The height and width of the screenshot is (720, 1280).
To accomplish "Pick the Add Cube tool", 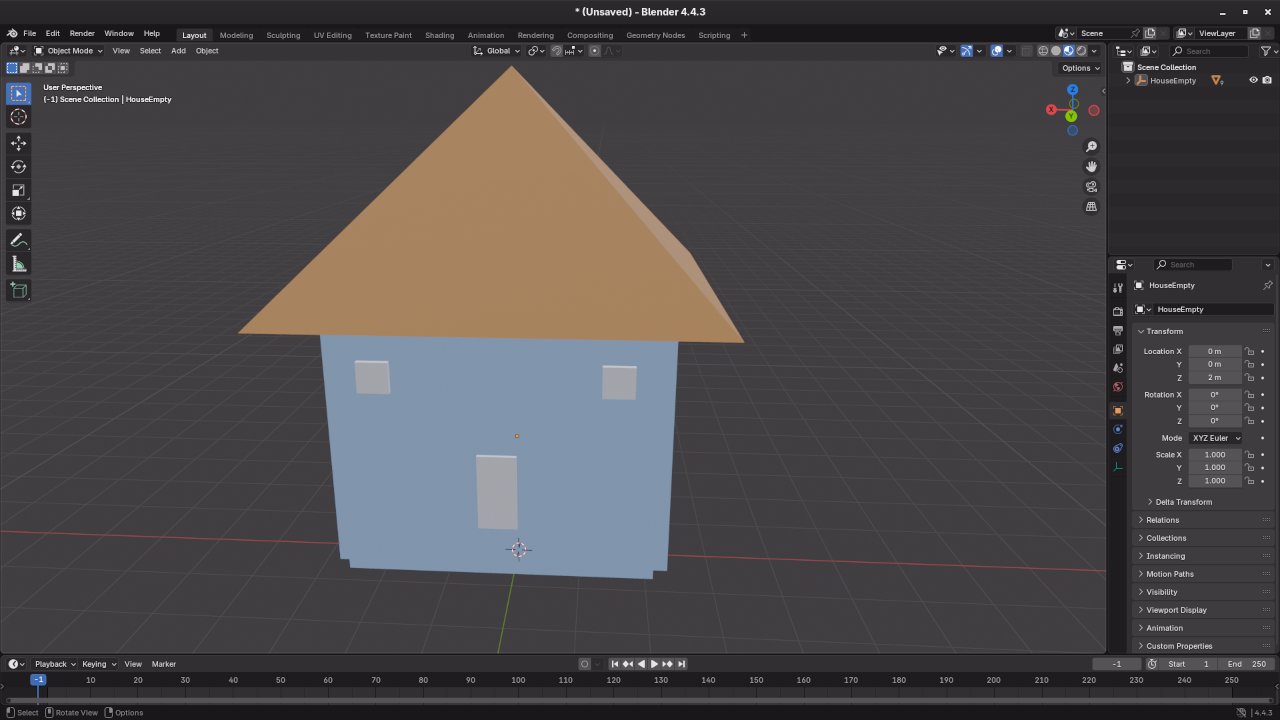I will [x=18, y=290].
